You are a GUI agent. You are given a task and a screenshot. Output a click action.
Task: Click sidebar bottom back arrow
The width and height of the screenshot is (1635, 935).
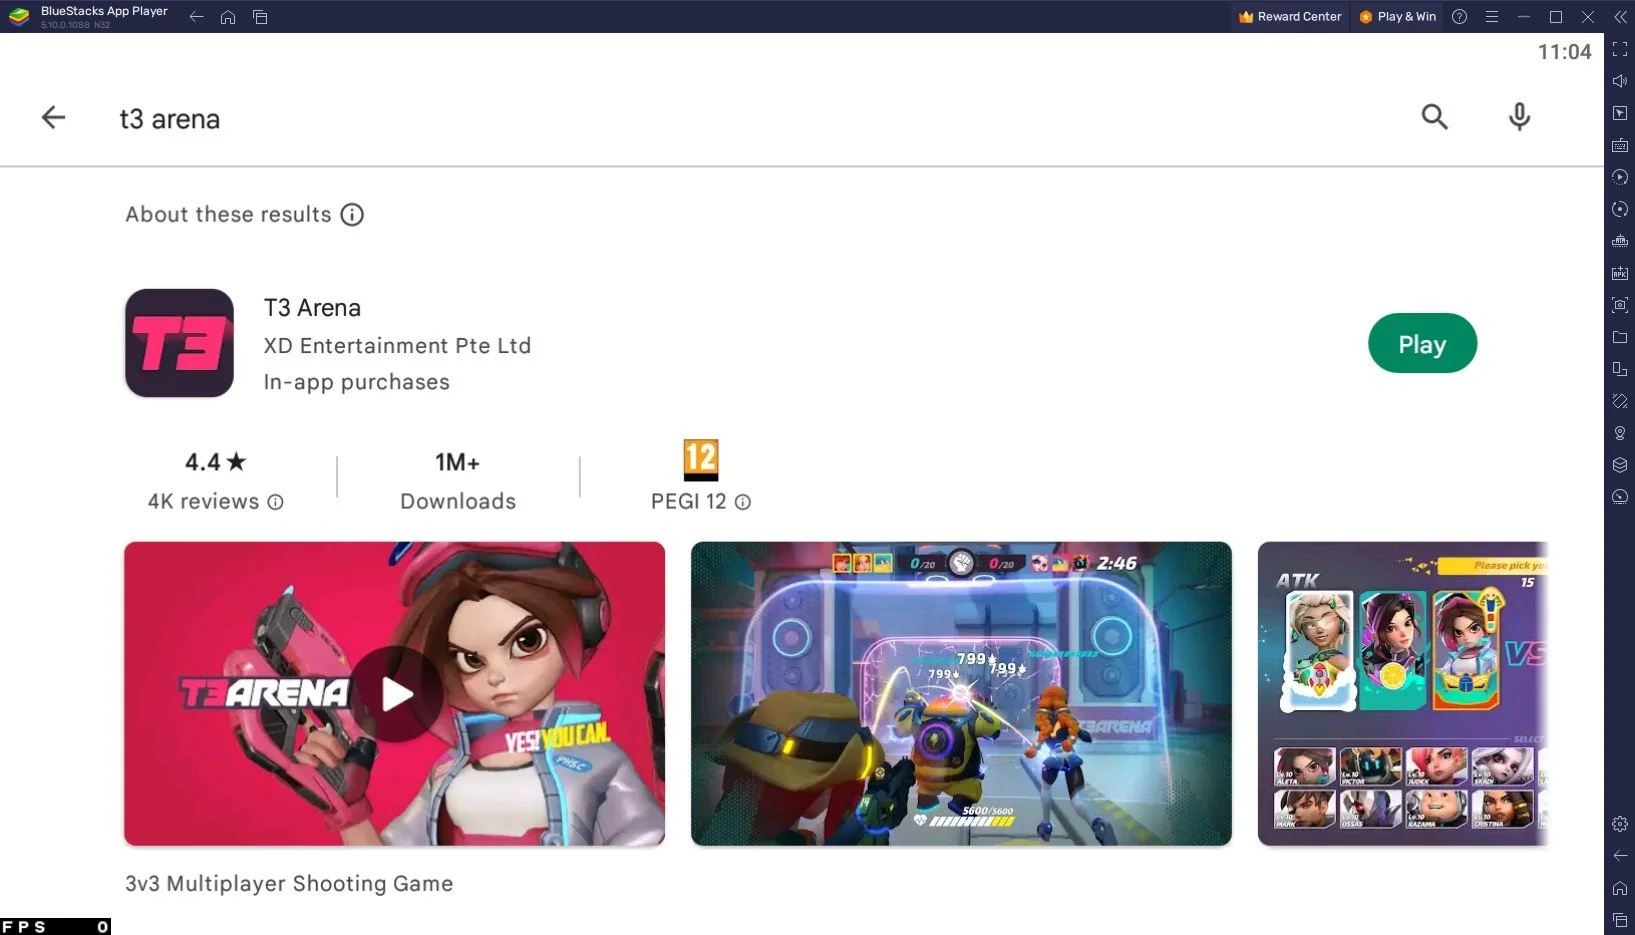[1620, 856]
